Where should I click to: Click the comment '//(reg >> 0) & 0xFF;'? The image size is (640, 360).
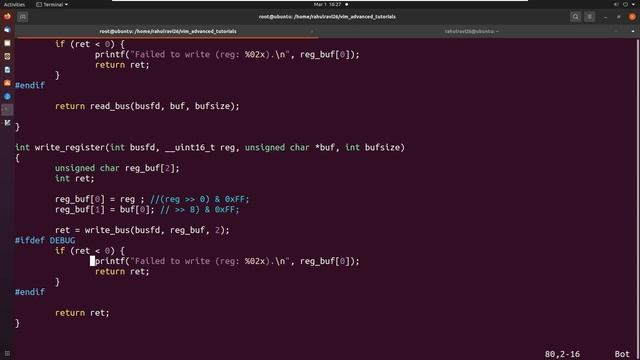(x=200, y=199)
